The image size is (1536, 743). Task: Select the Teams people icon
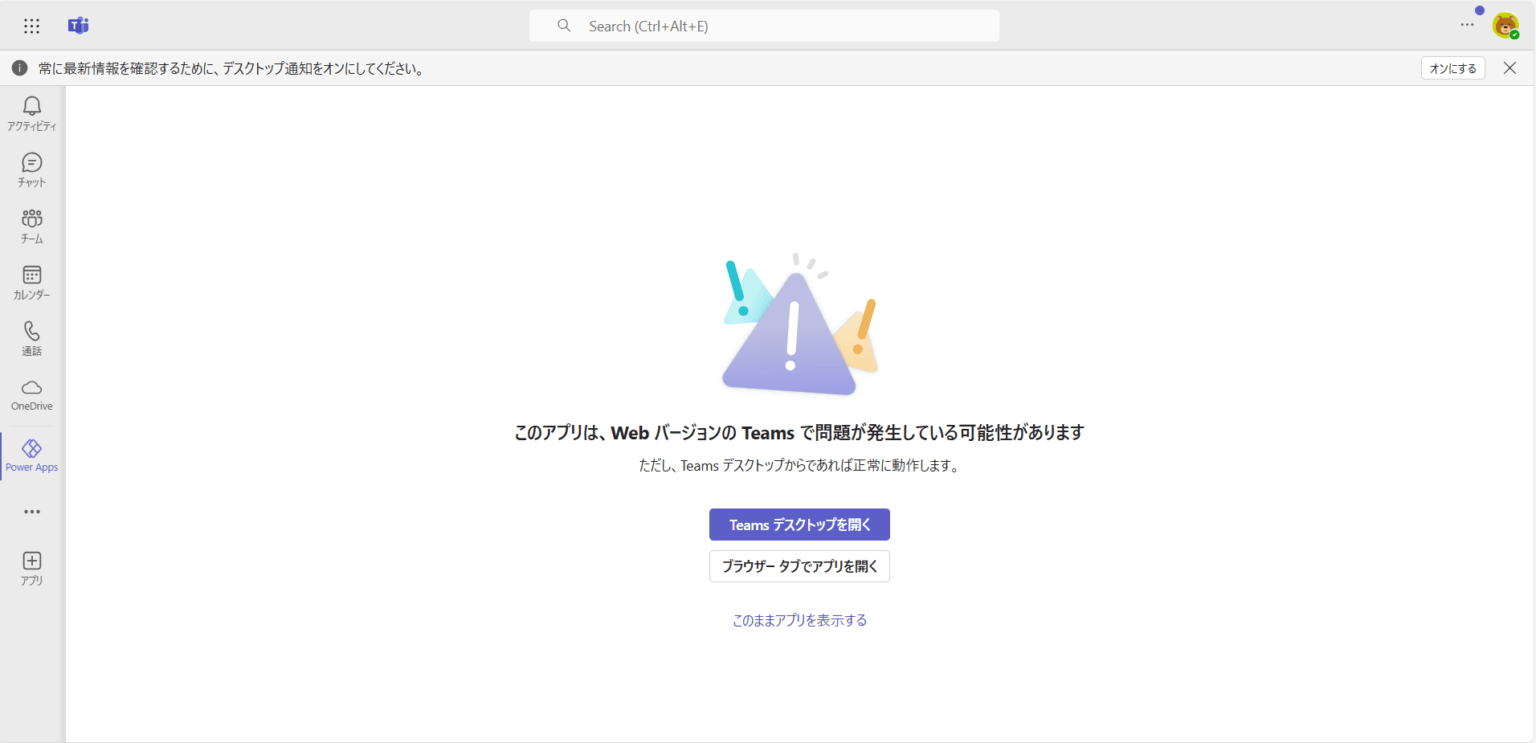pyautogui.click(x=32, y=219)
